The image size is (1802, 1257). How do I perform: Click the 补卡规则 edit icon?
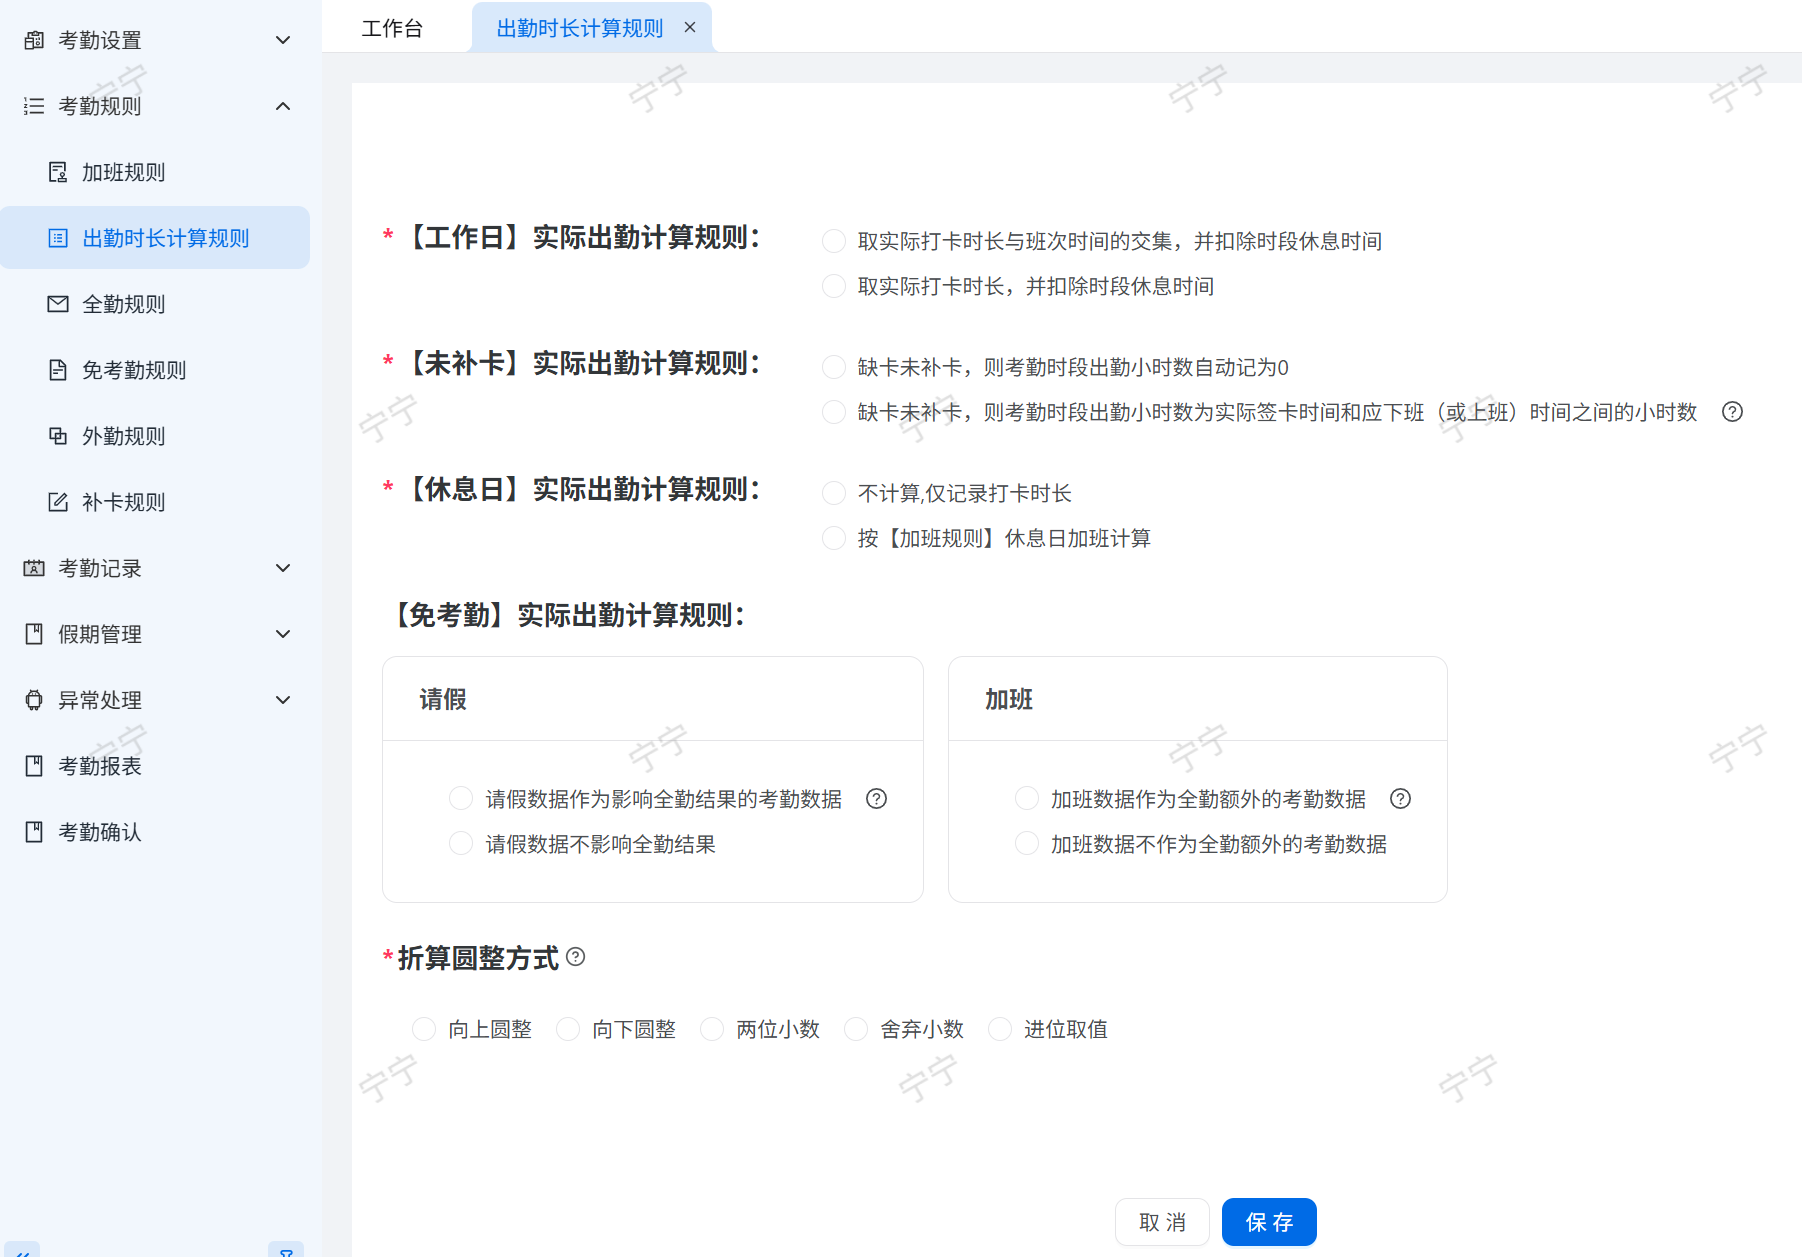(x=58, y=502)
